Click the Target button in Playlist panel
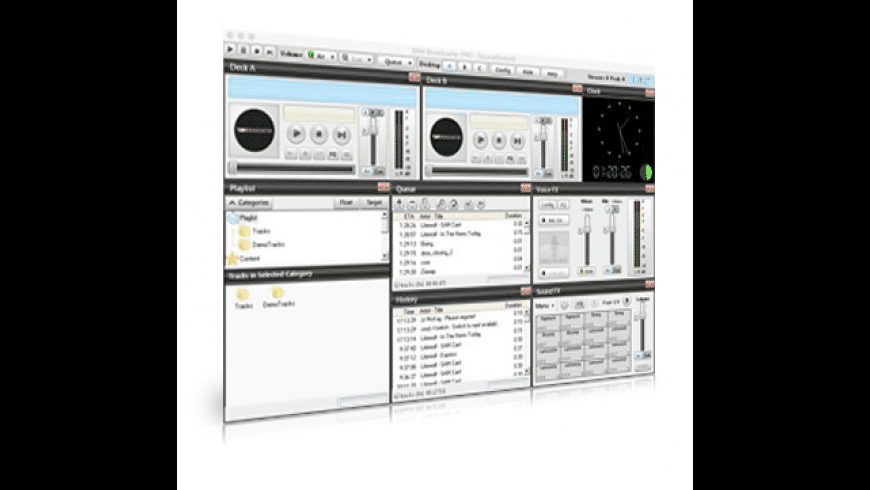The width and height of the screenshot is (870, 490). (x=374, y=203)
